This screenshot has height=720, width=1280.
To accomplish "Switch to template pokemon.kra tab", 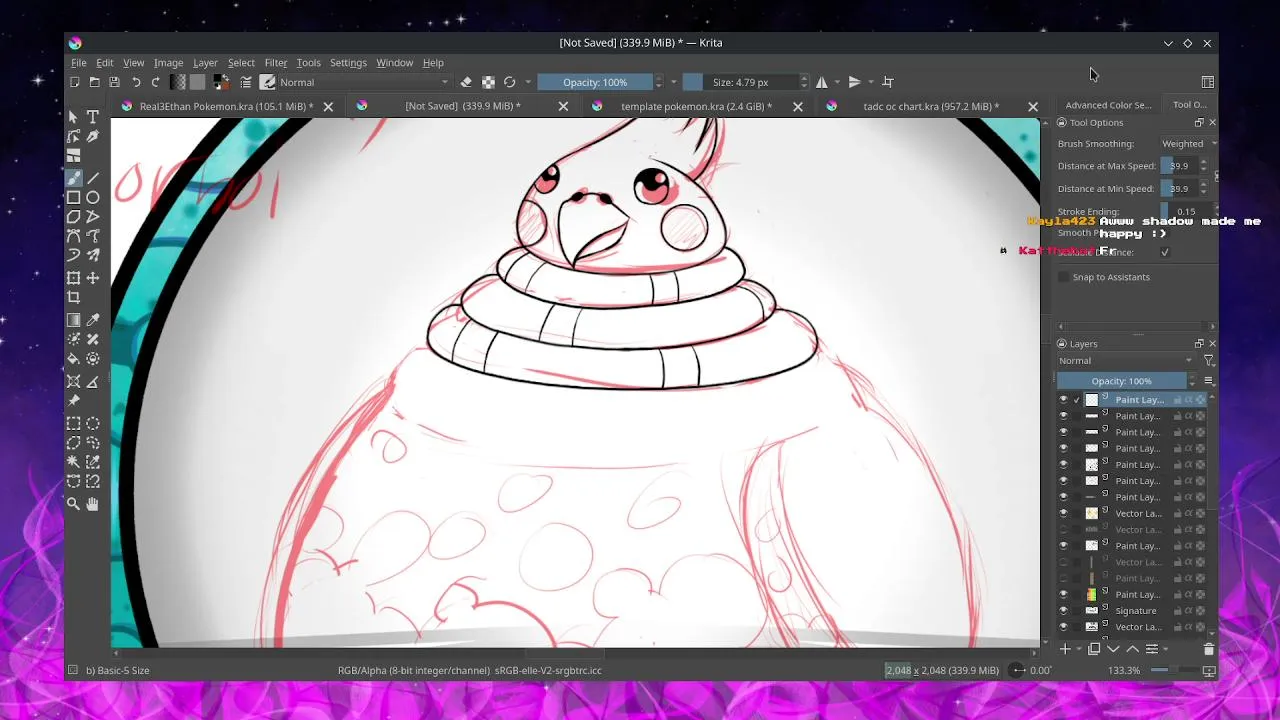I will coord(695,106).
